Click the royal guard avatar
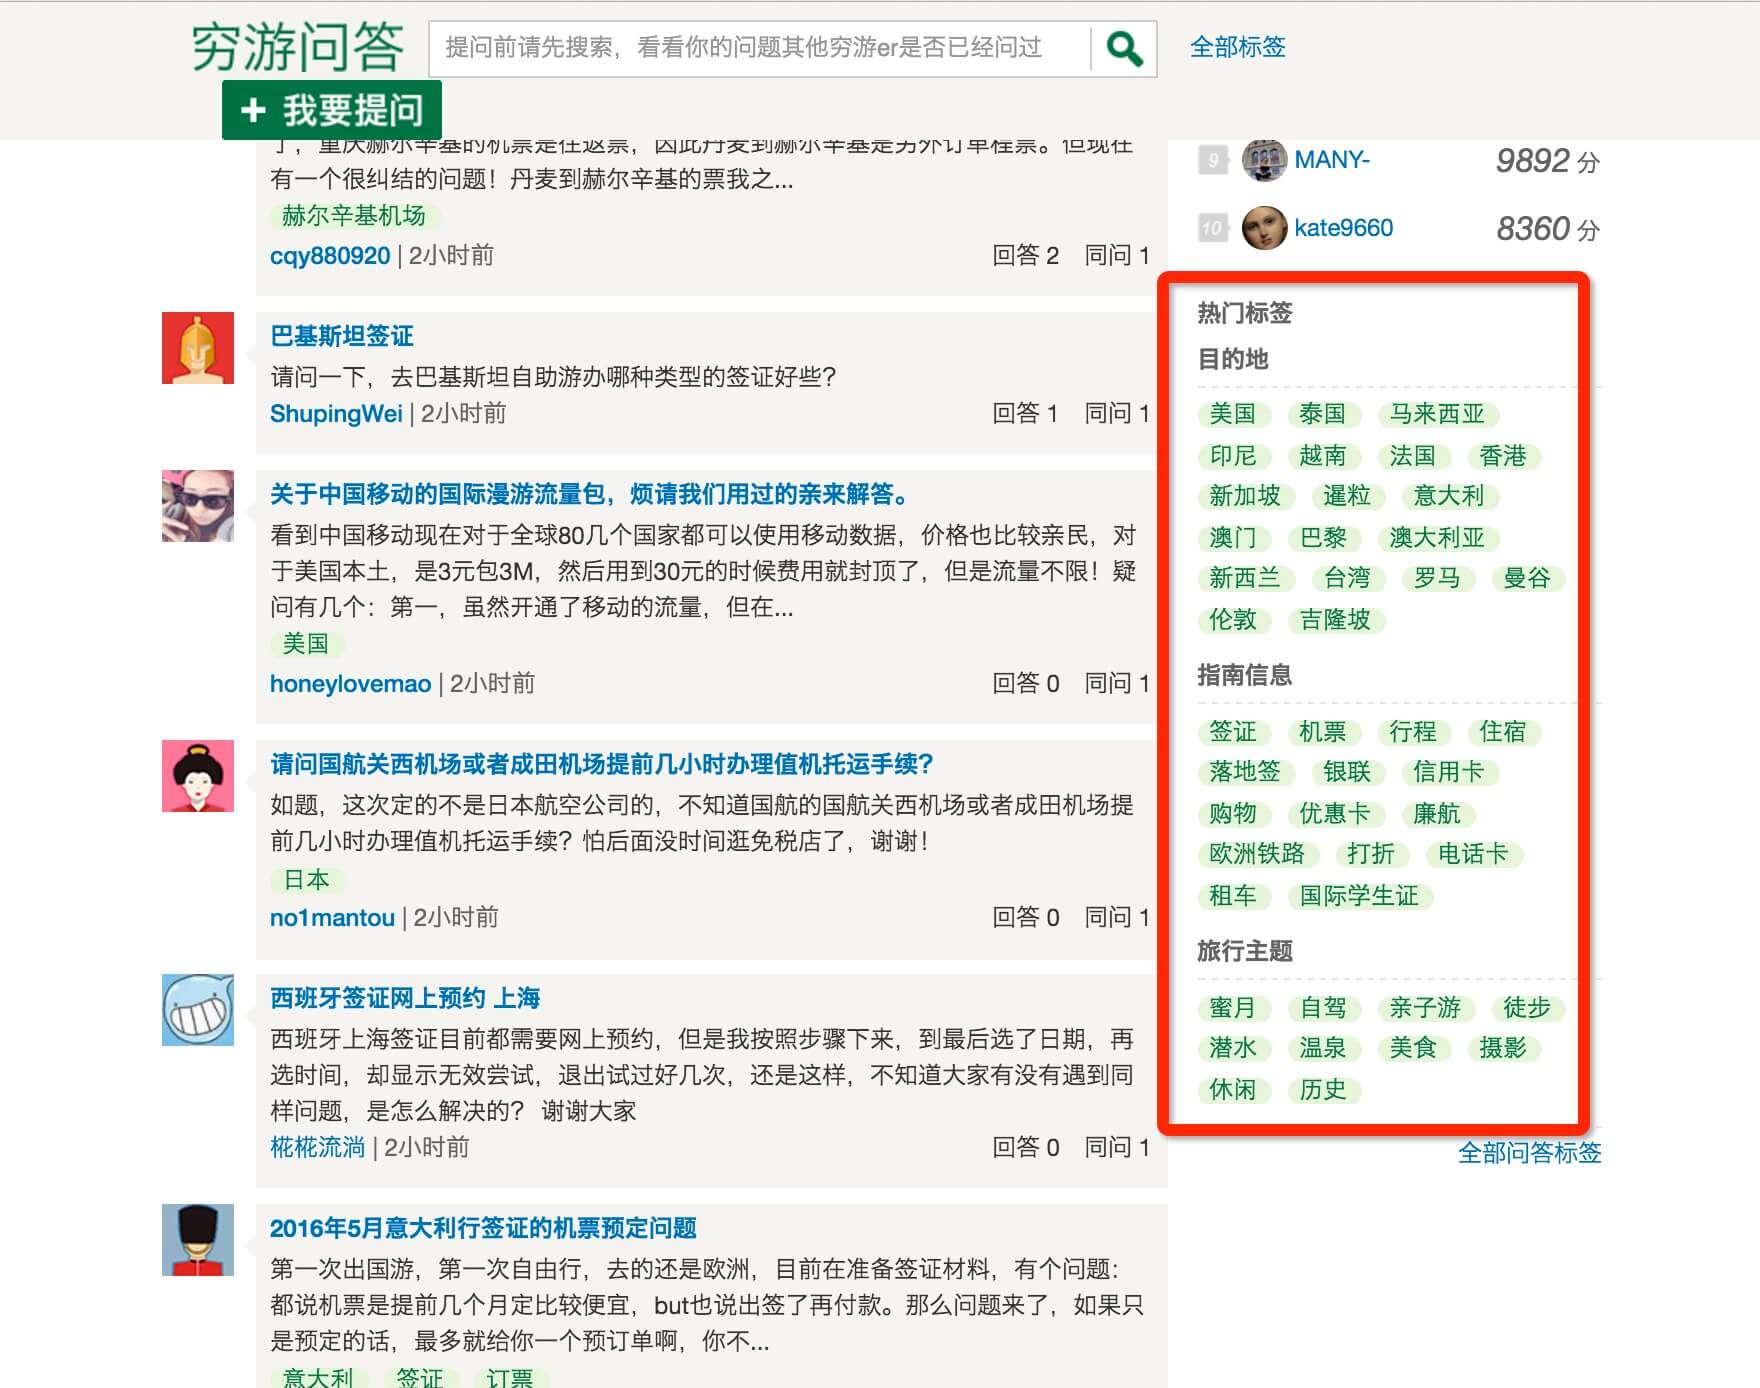This screenshot has height=1388, width=1760. (x=198, y=1240)
